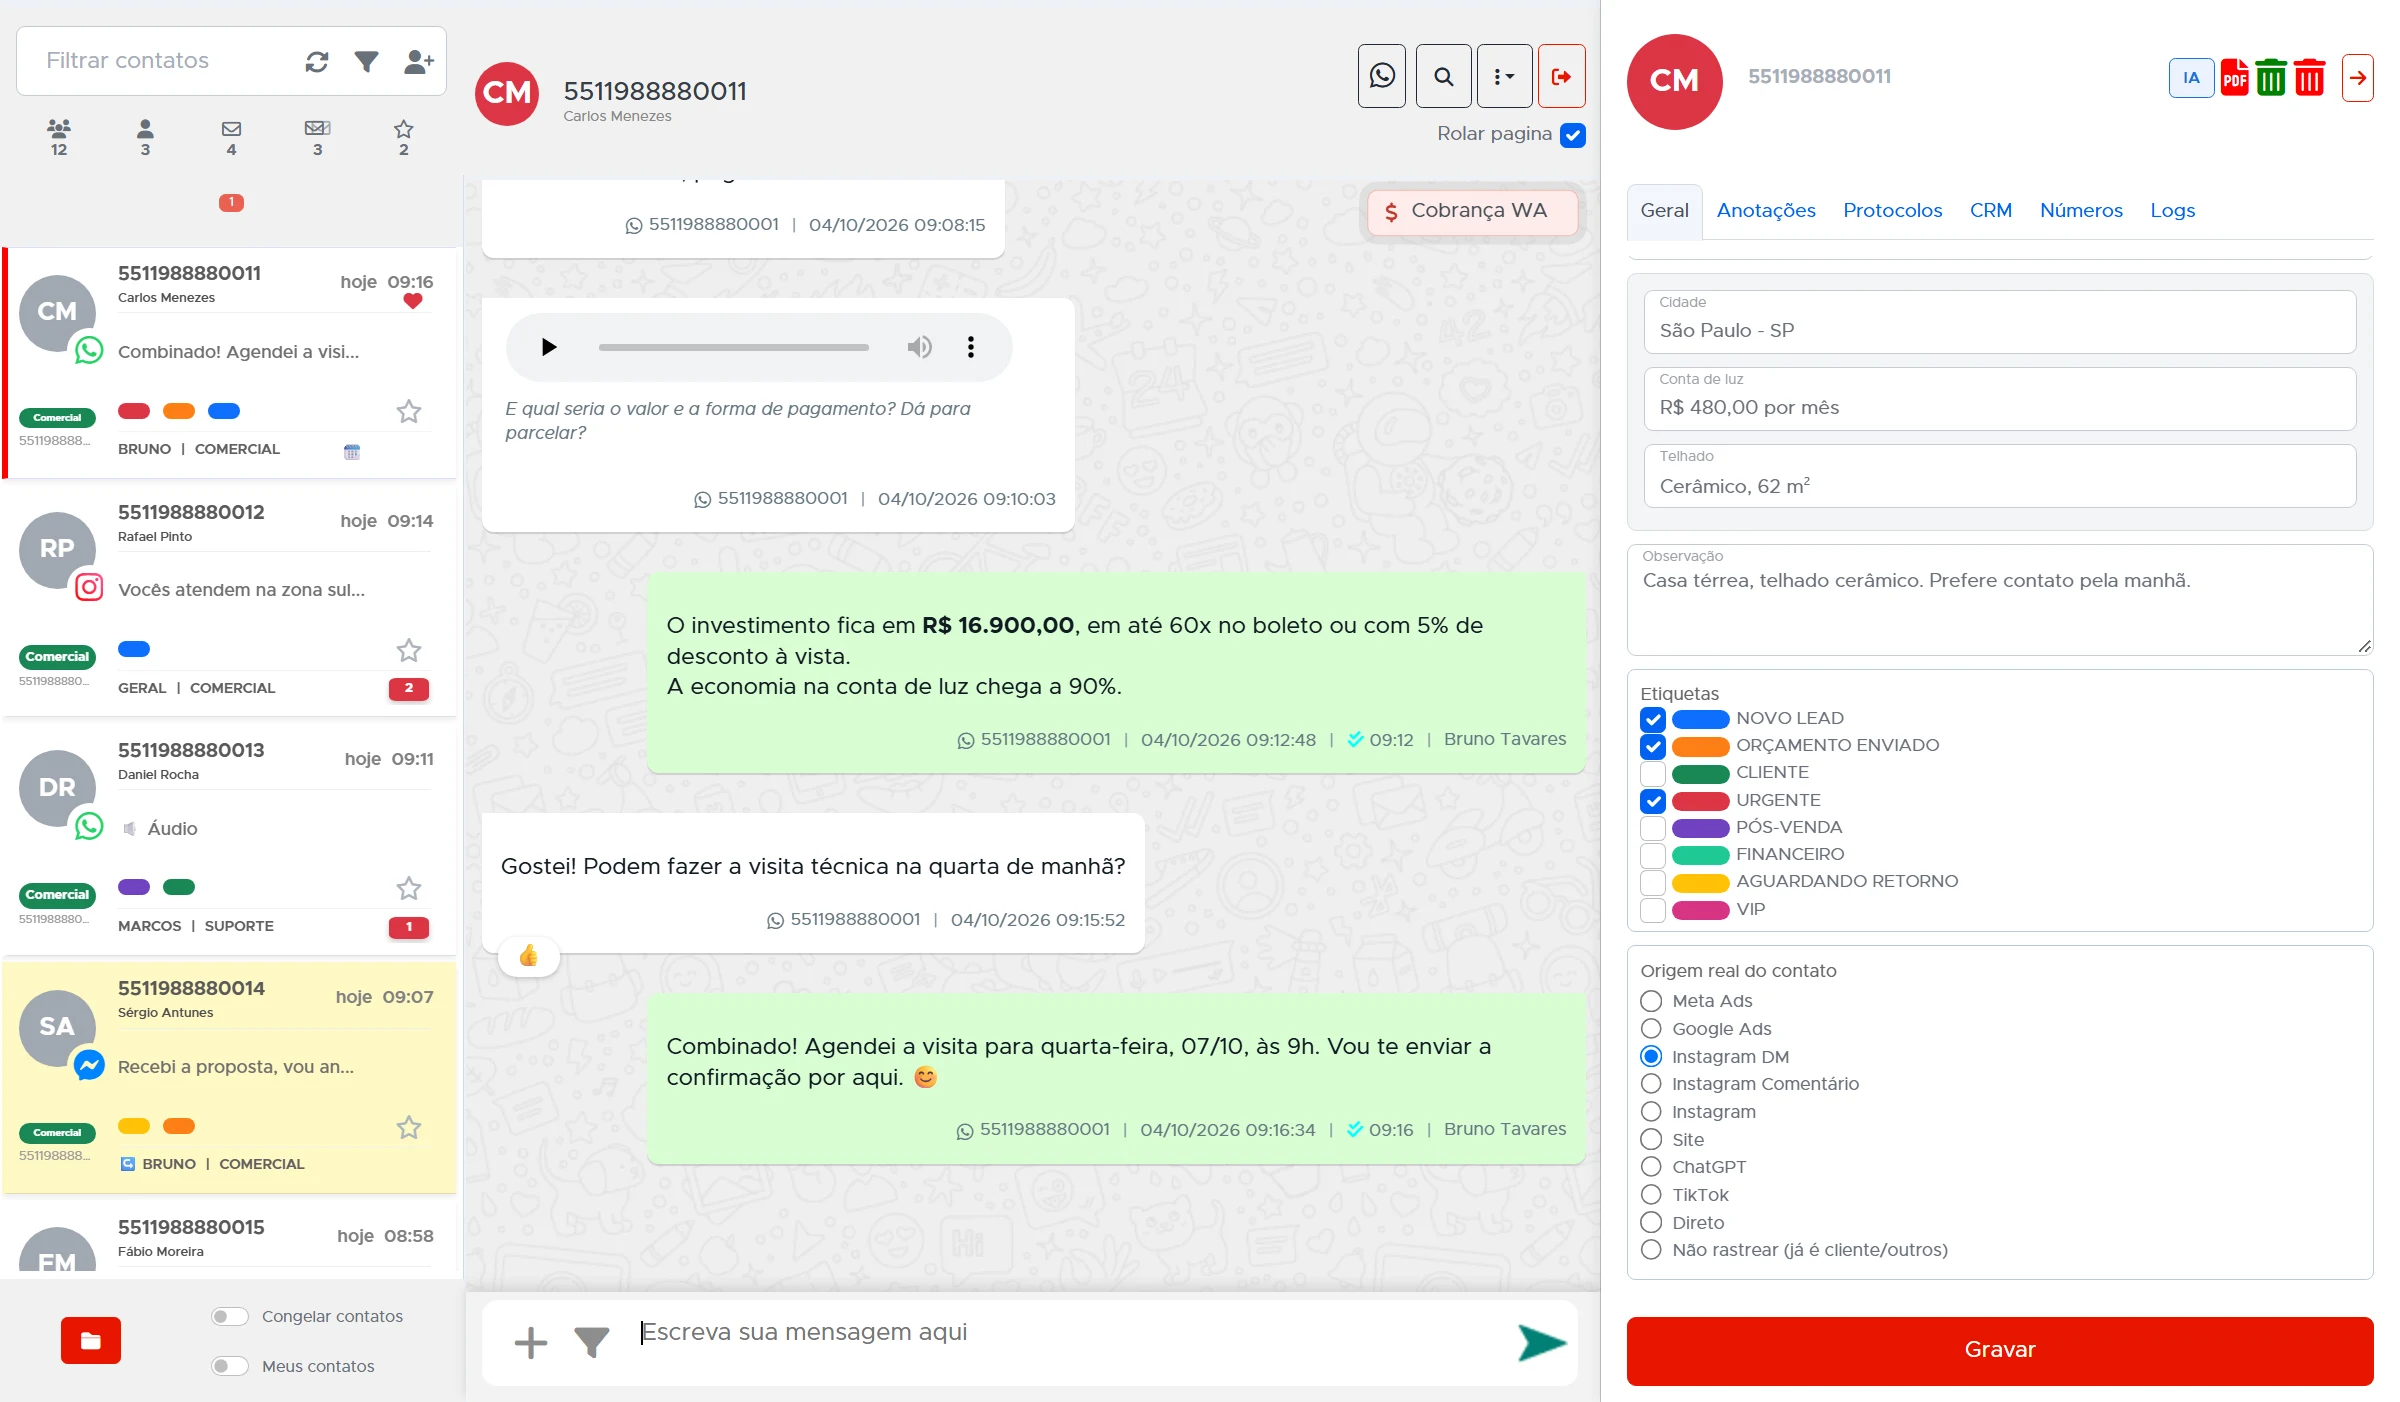Image resolution: width=2400 pixels, height=1402 pixels.
Task: Open the contact filter funnel icon
Action: pyautogui.click(x=367, y=62)
